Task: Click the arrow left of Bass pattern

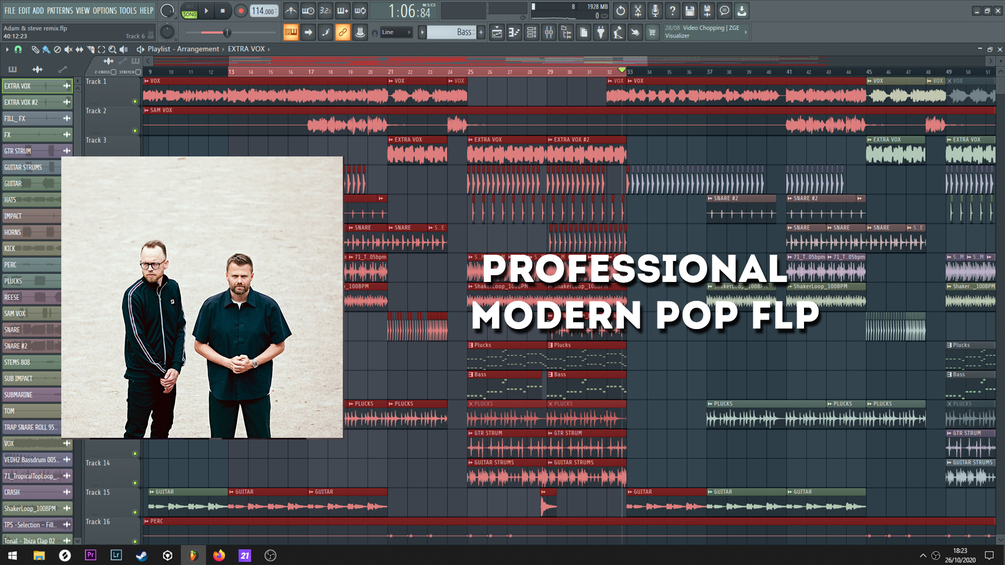Action: pyautogui.click(x=422, y=32)
